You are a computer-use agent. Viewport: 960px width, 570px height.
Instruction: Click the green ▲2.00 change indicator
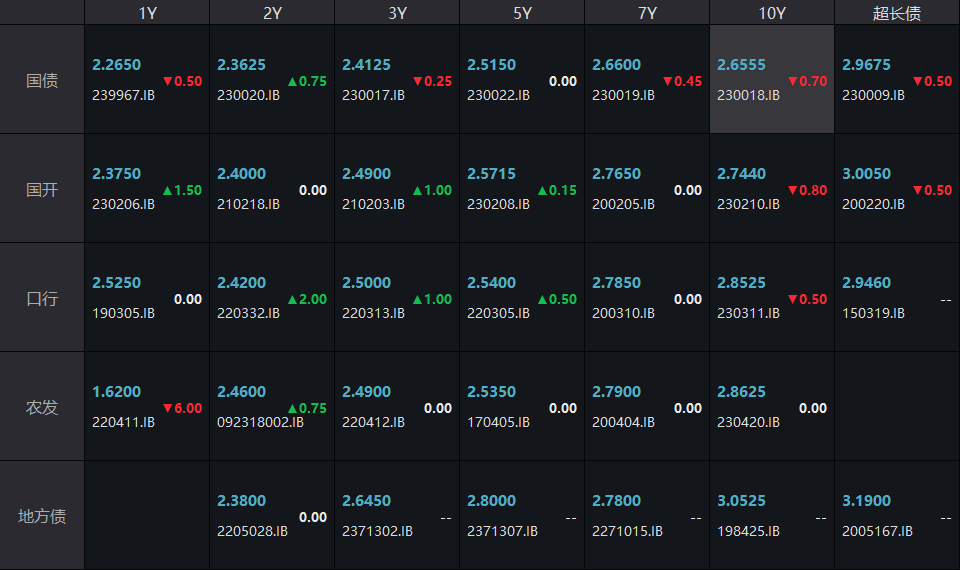307,299
